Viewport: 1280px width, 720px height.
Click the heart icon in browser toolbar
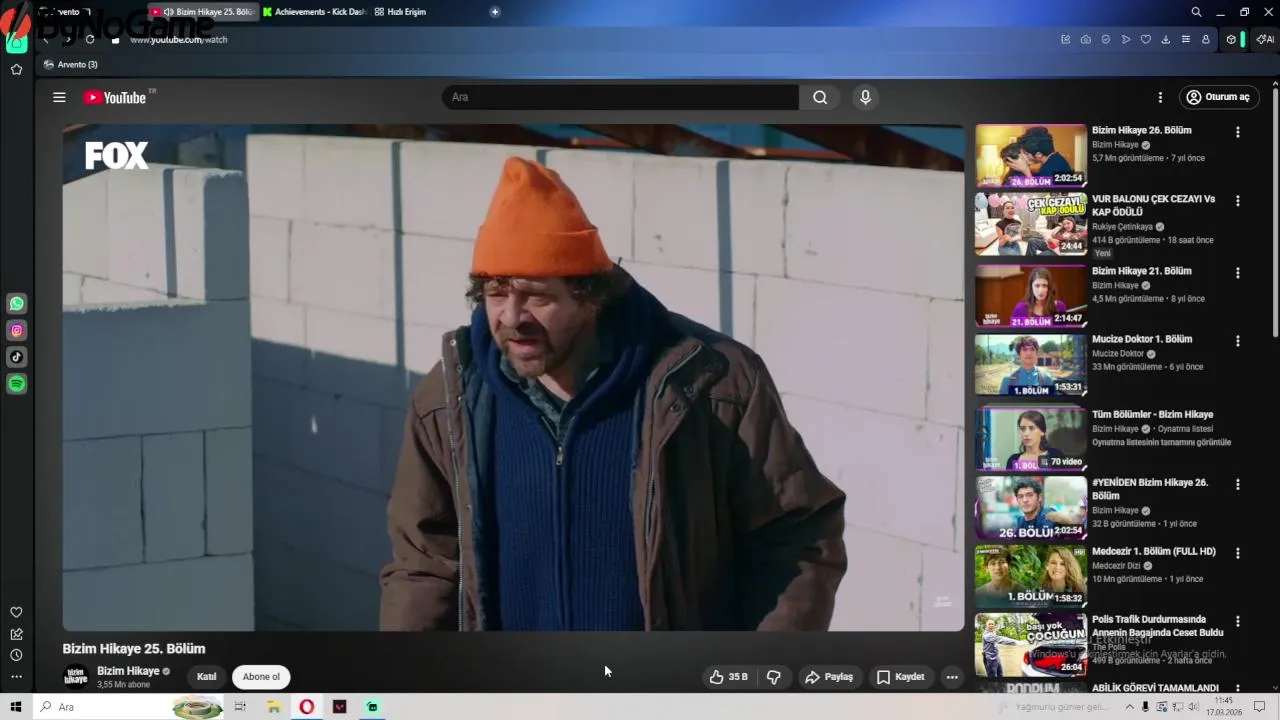pyautogui.click(x=1146, y=39)
